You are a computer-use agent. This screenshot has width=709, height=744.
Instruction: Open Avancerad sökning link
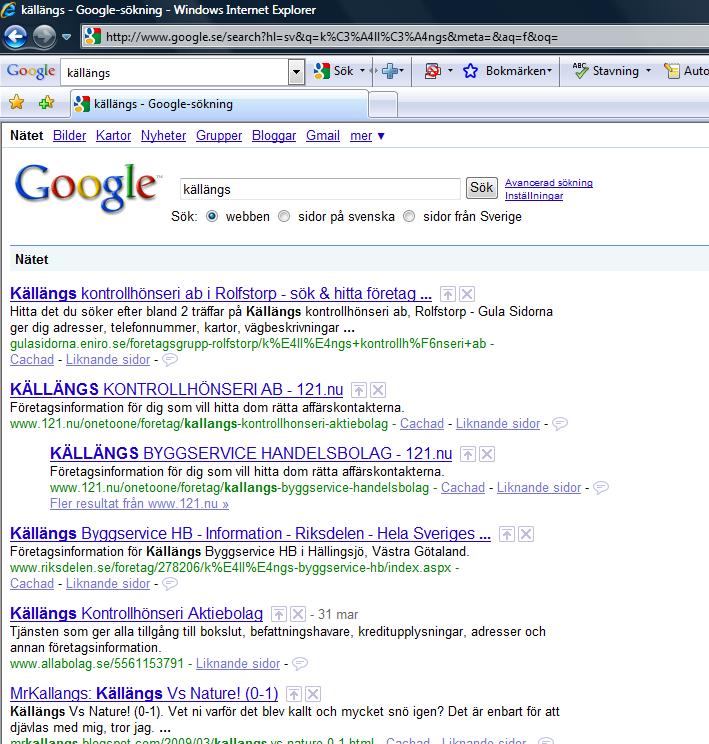pyautogui.click(x=549, y=183)
